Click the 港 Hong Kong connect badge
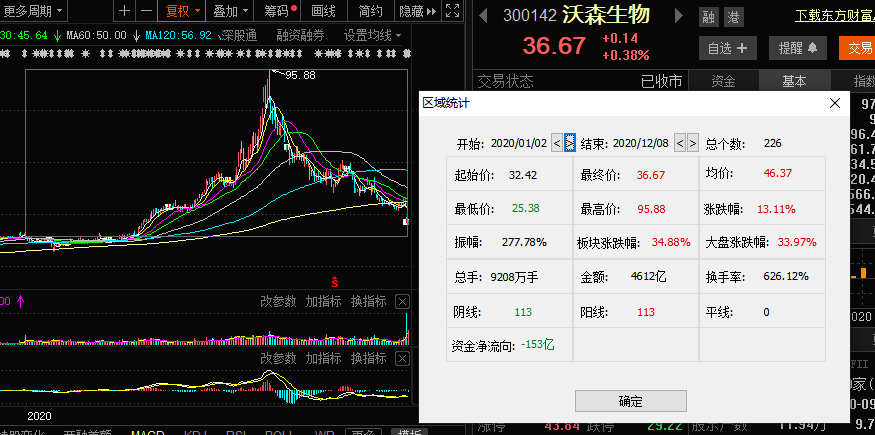Screen dimensions: 875x435 pyautogui.click(x=733, y=17)
